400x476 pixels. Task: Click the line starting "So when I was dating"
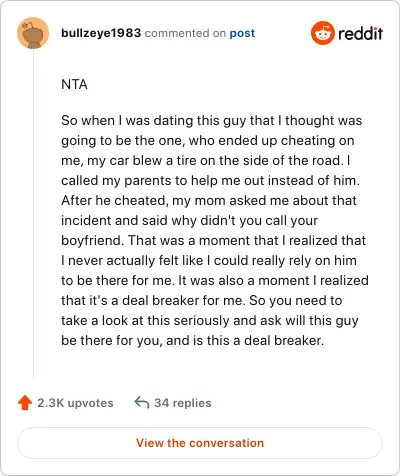point(212,121)
